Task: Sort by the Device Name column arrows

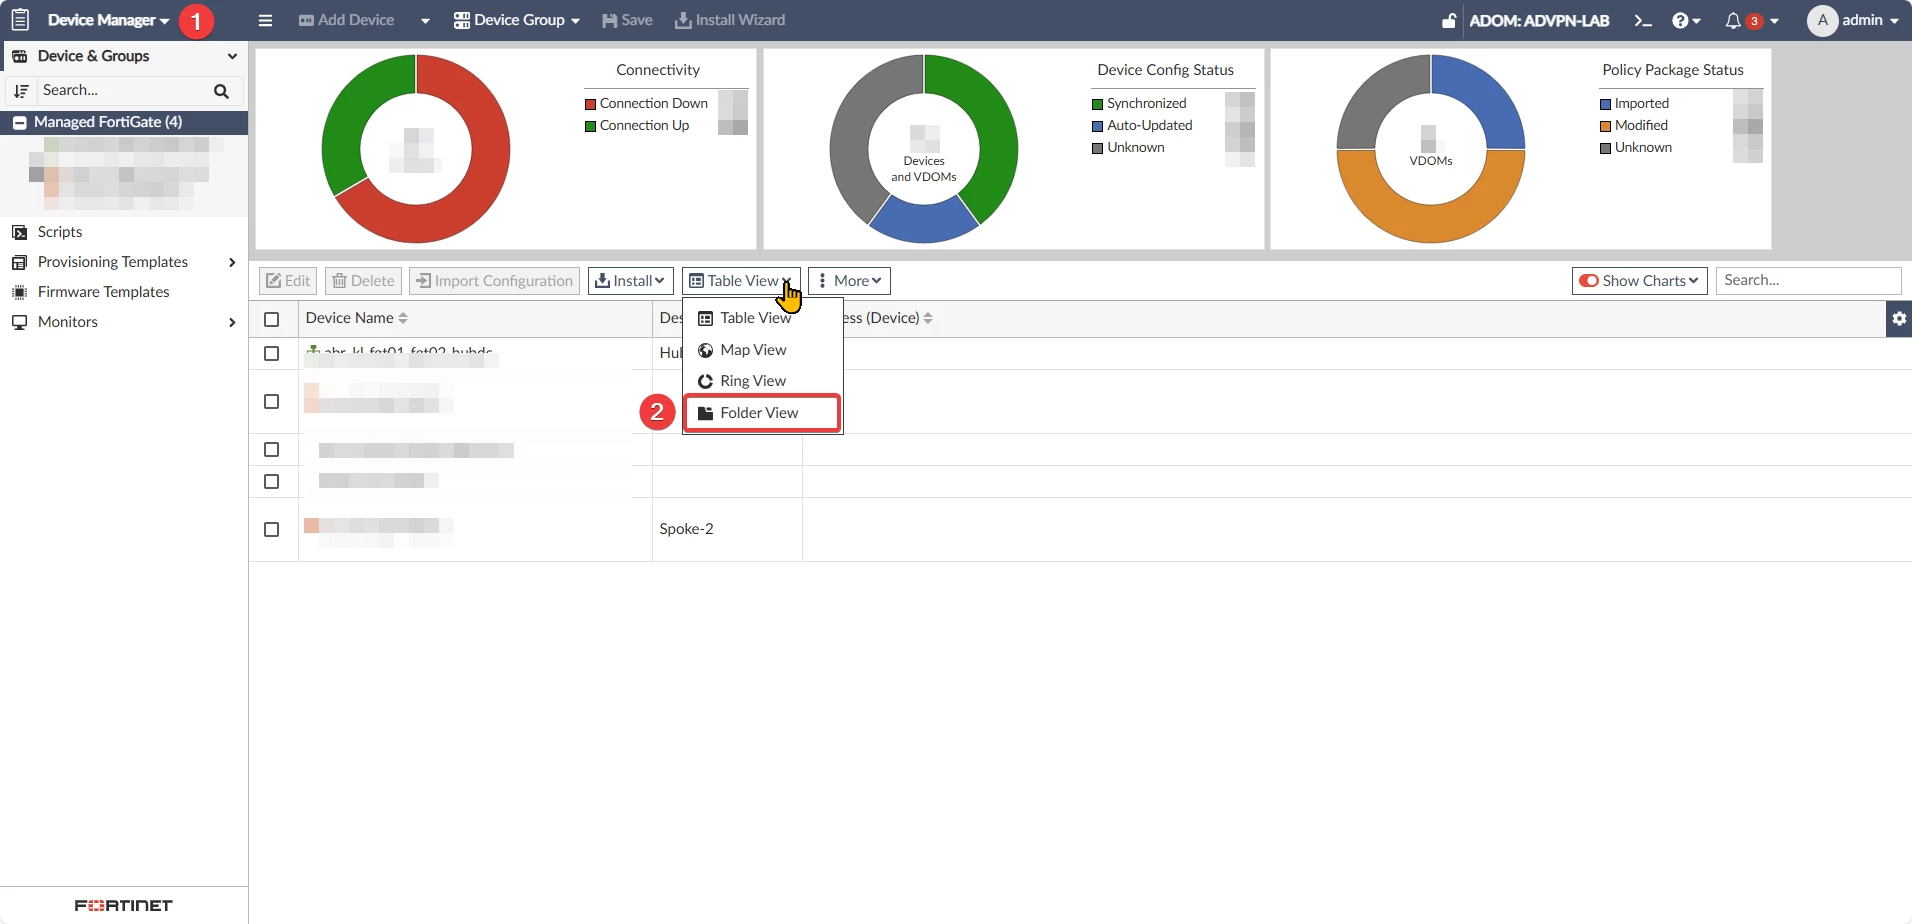Action: click(403, 318)
